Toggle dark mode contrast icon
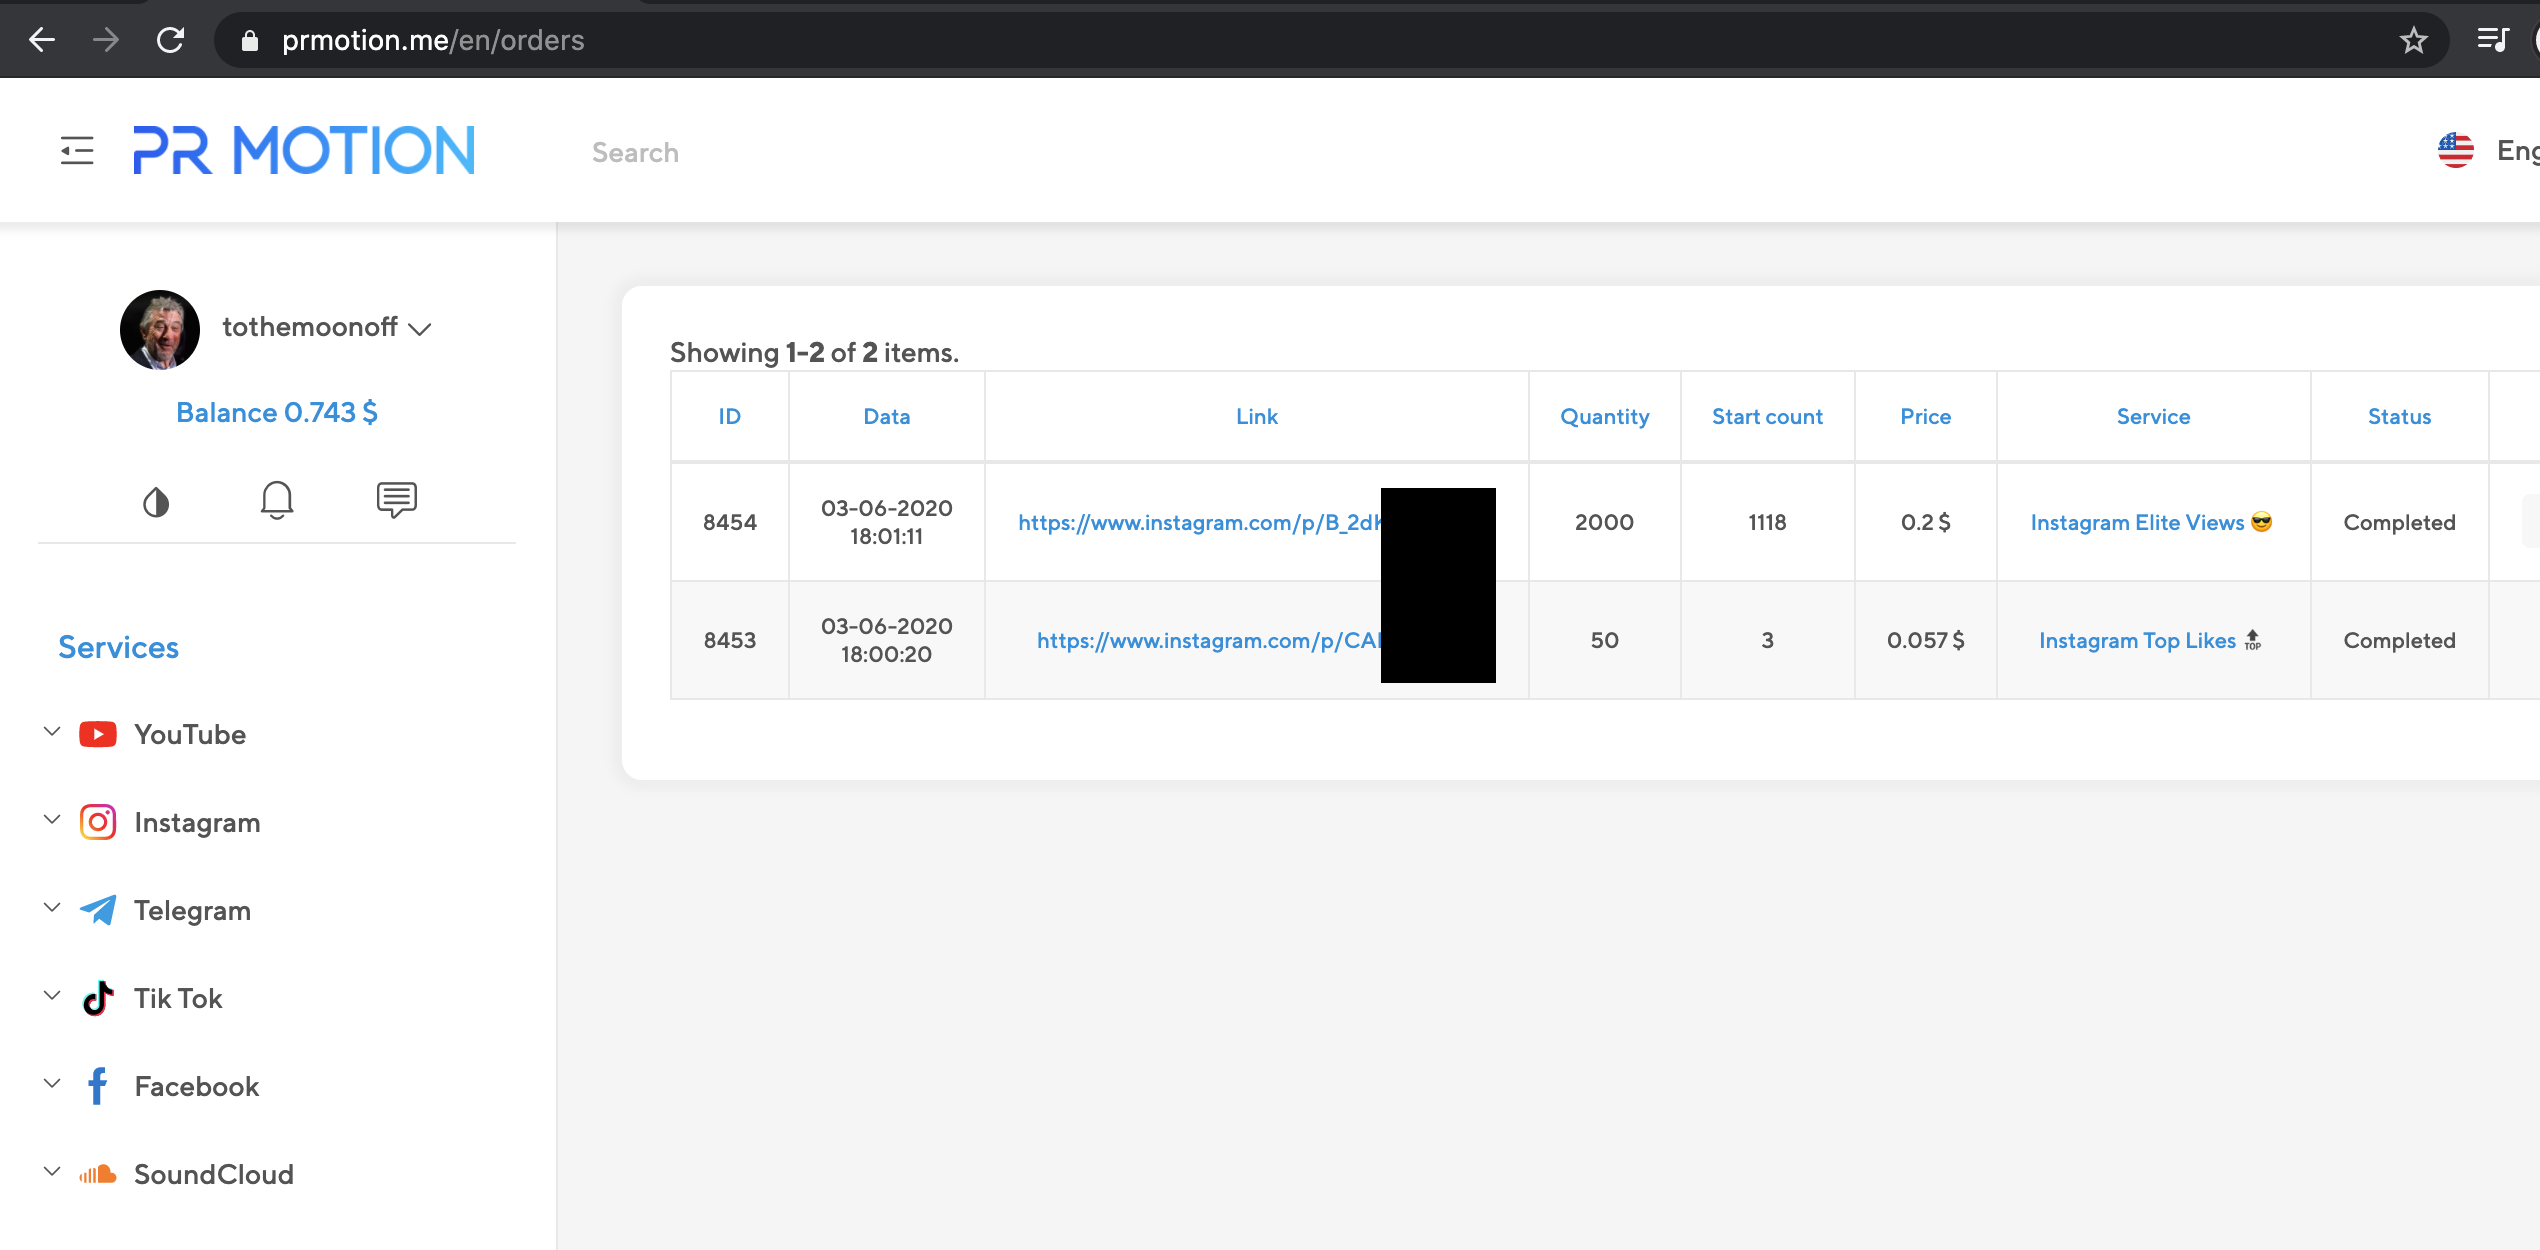Viewport: 2540px width, 1250px height. 156,501
